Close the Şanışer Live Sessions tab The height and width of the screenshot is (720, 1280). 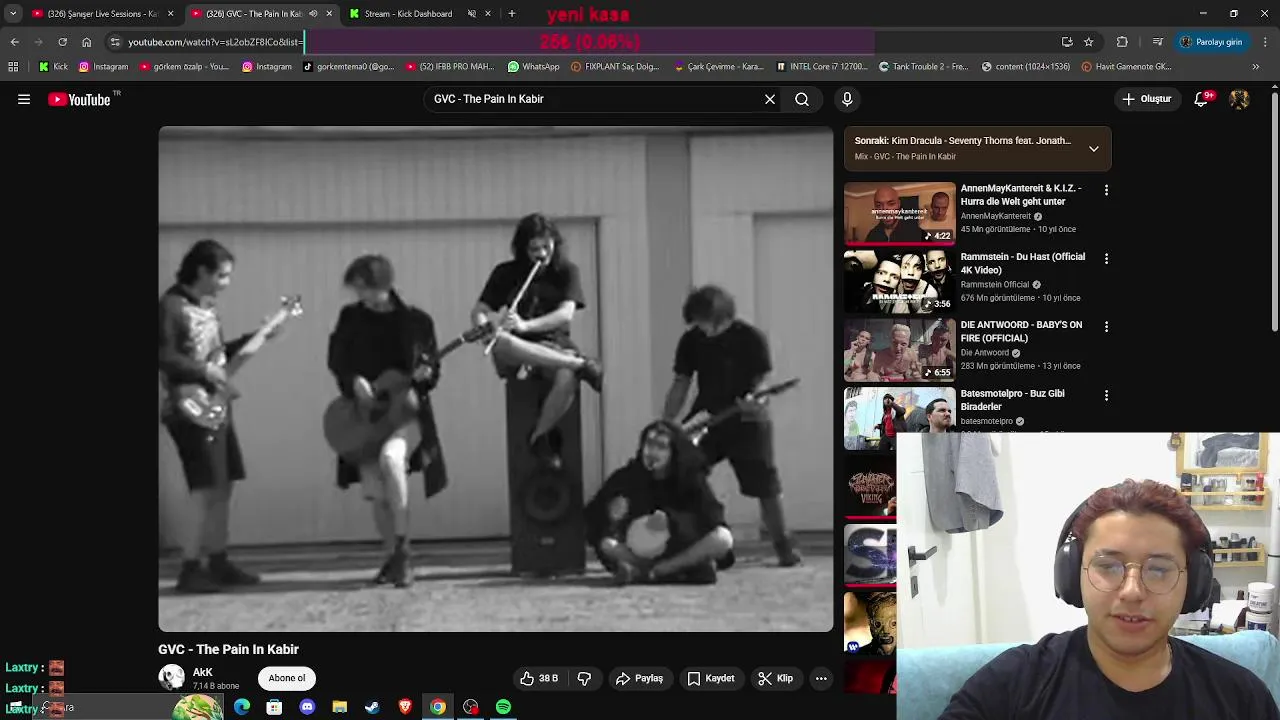[x=170, y=14]
